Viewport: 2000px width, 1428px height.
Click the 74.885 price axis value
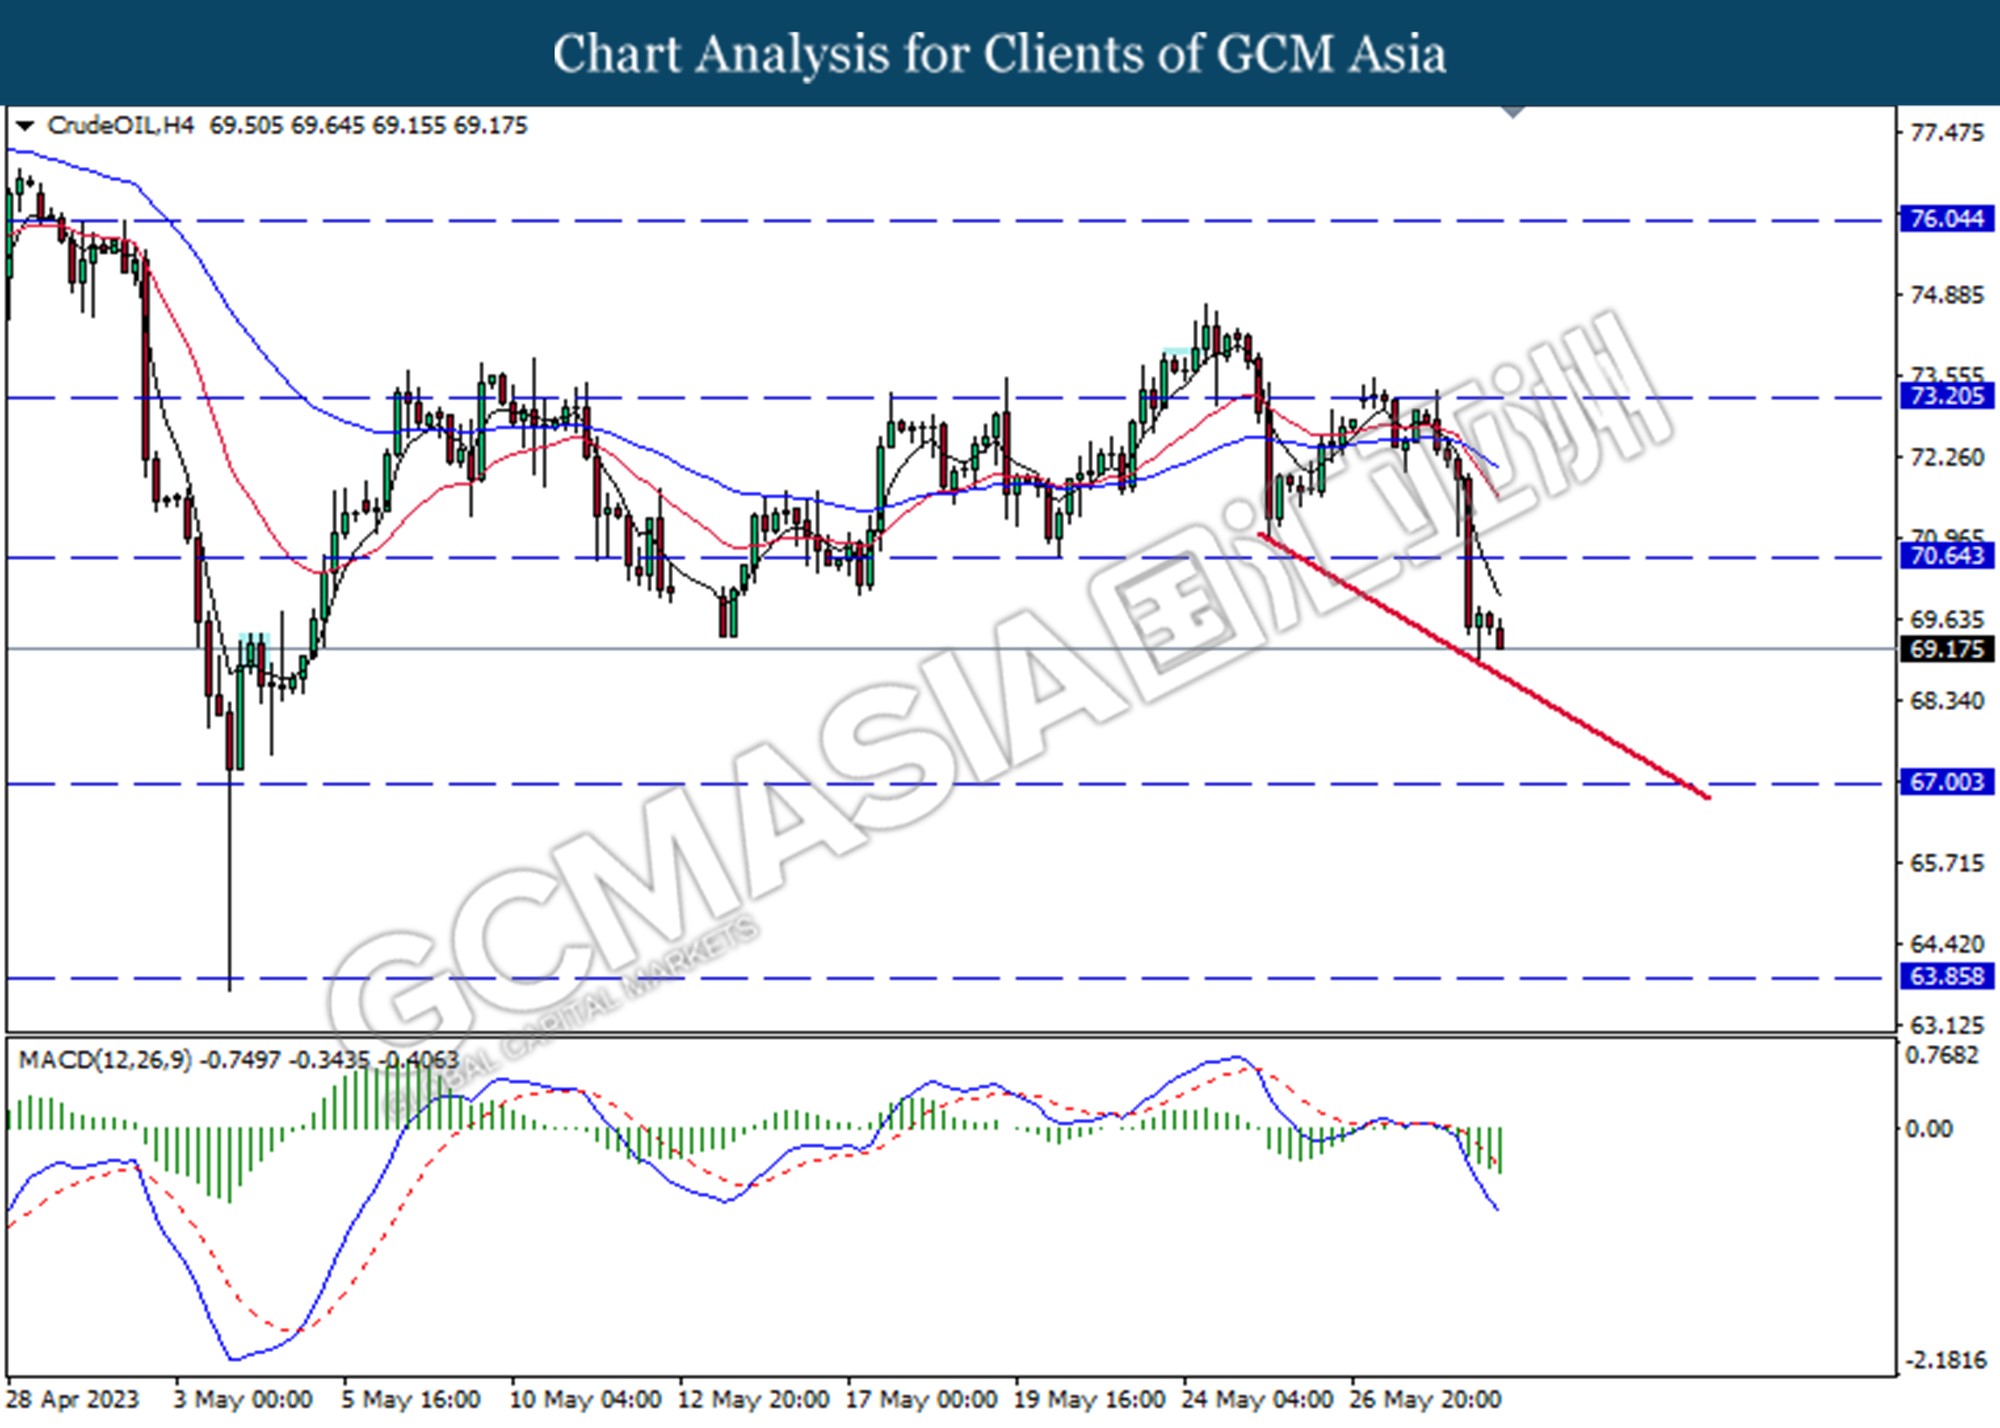[1946, 295]
